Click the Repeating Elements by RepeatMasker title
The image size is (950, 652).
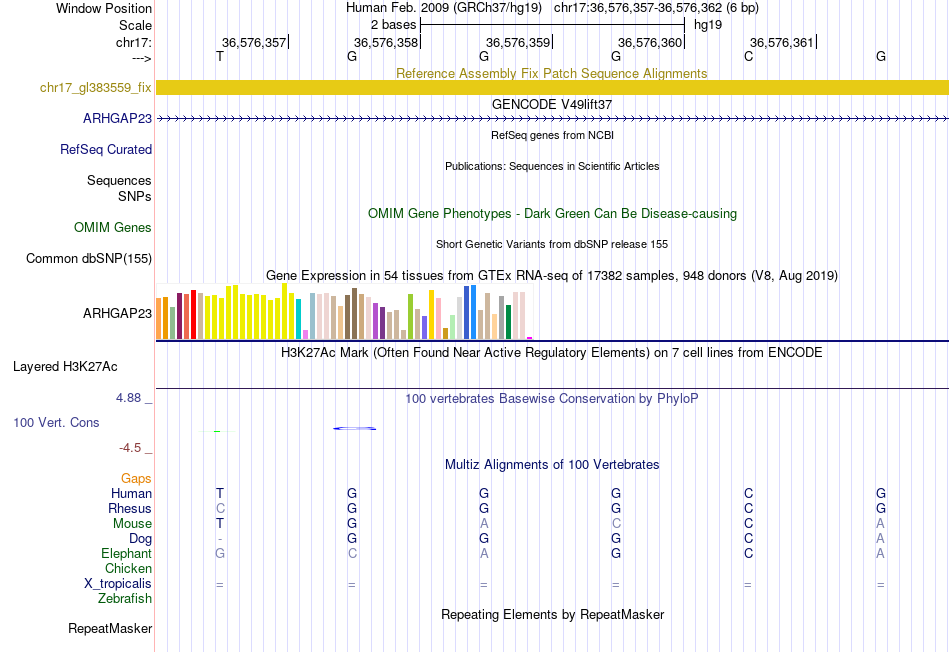[x=552, y=614]
